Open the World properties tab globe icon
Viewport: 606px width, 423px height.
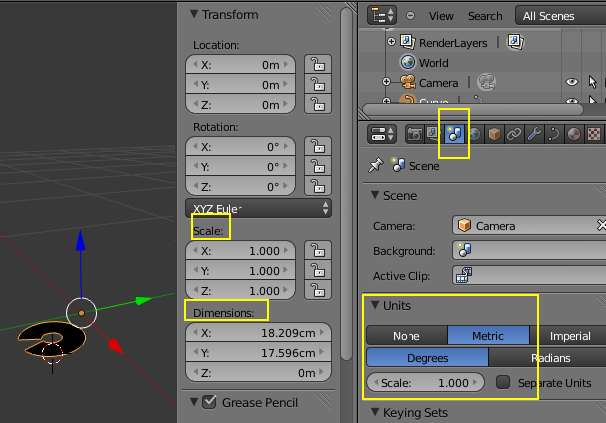pos(474,134)
